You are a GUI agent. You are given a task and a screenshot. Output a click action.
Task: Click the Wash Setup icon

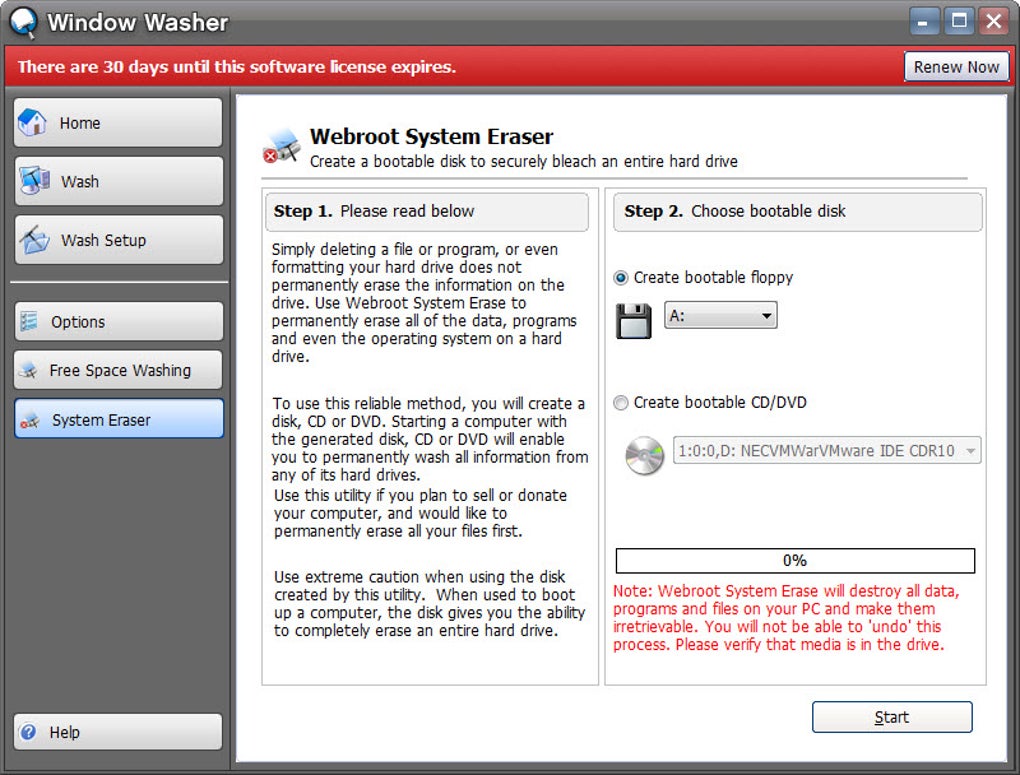[x=35, y=240]
